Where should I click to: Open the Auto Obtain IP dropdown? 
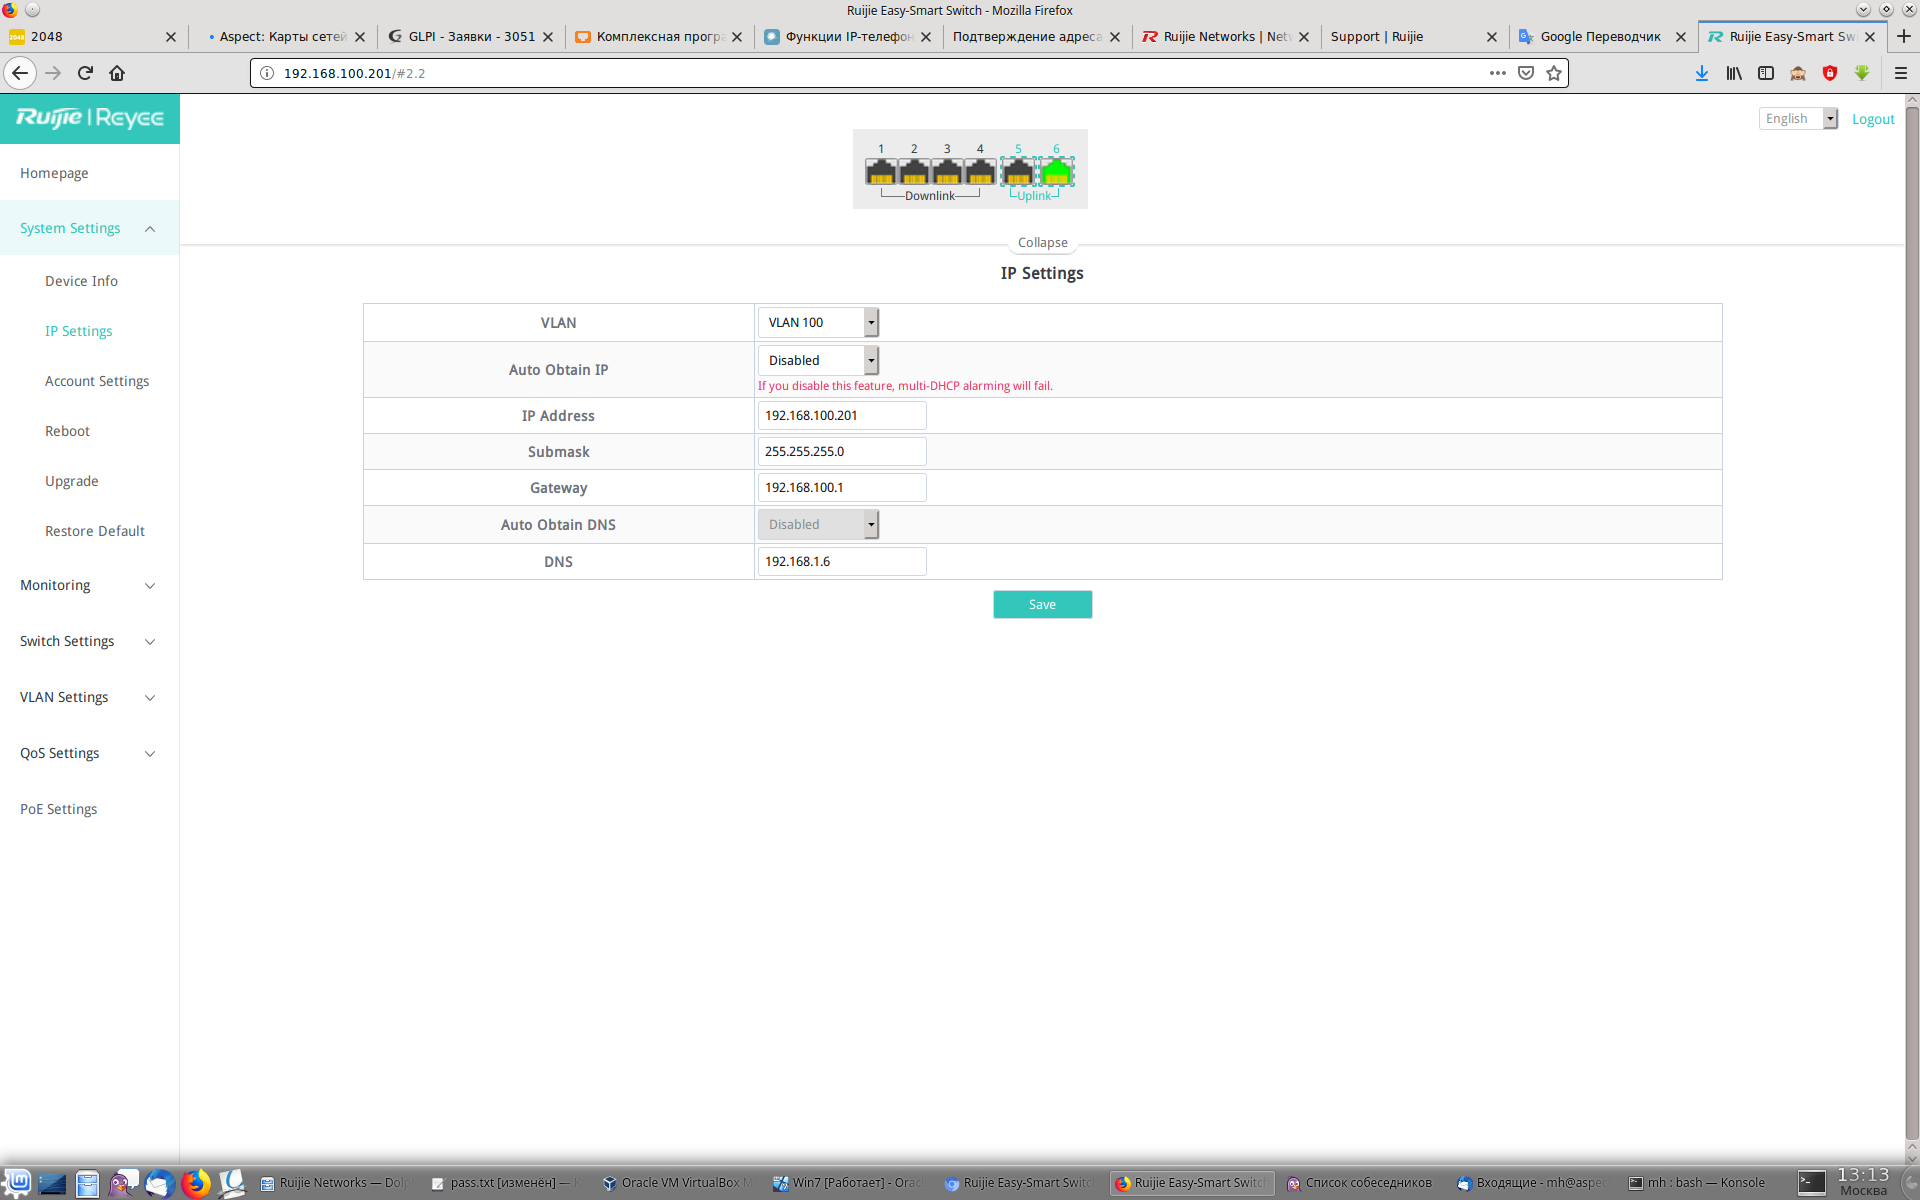(x=817, y=360)
